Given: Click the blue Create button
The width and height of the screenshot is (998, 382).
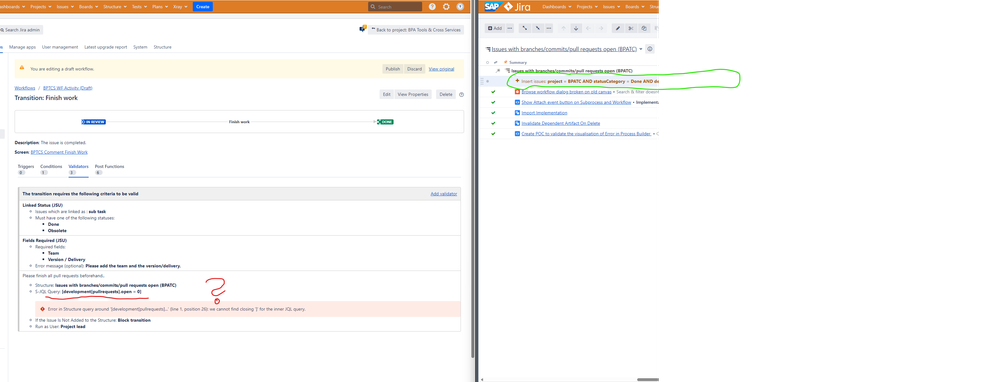Looking at the screenshot, I should (202, 6).
